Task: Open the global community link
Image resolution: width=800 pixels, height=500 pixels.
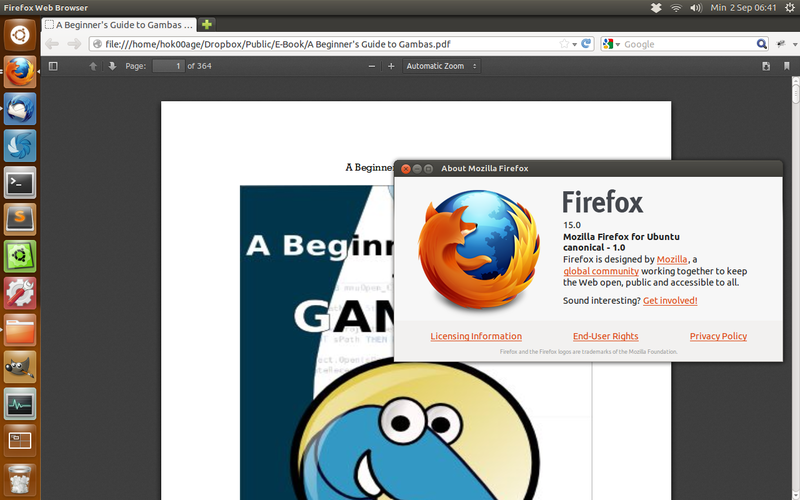Action: [601, 271]
